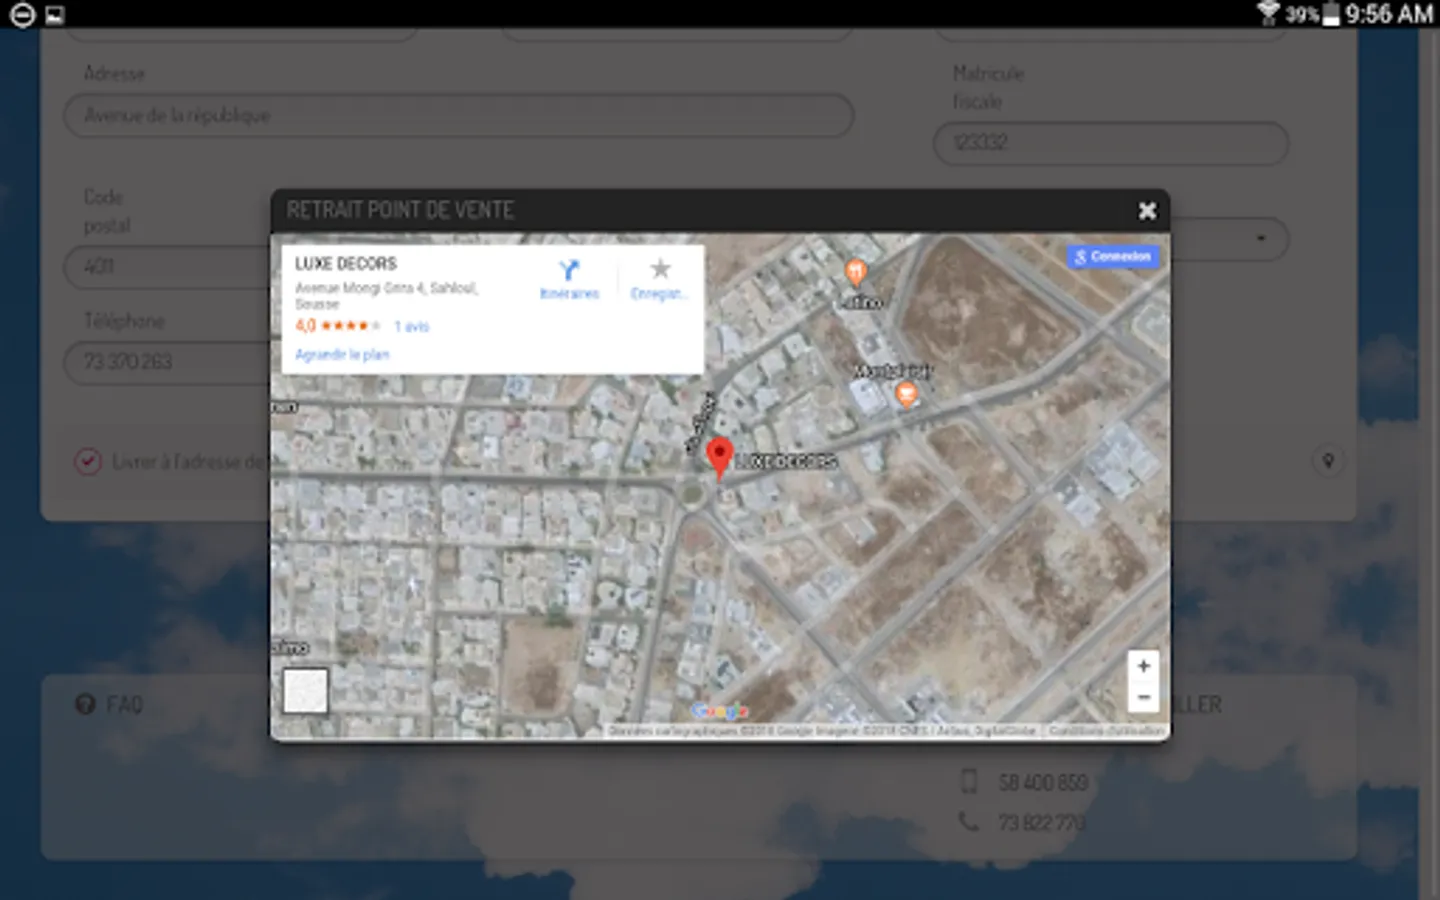Sign in with the Connexion button

coord(1112,257)
